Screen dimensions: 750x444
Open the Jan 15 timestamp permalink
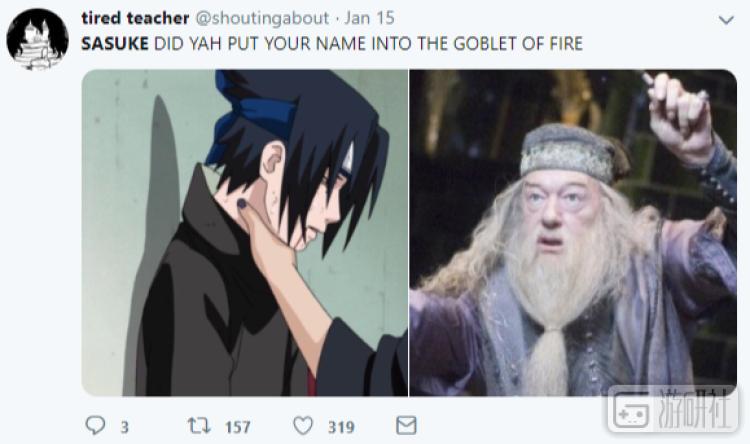pos(369,18)
